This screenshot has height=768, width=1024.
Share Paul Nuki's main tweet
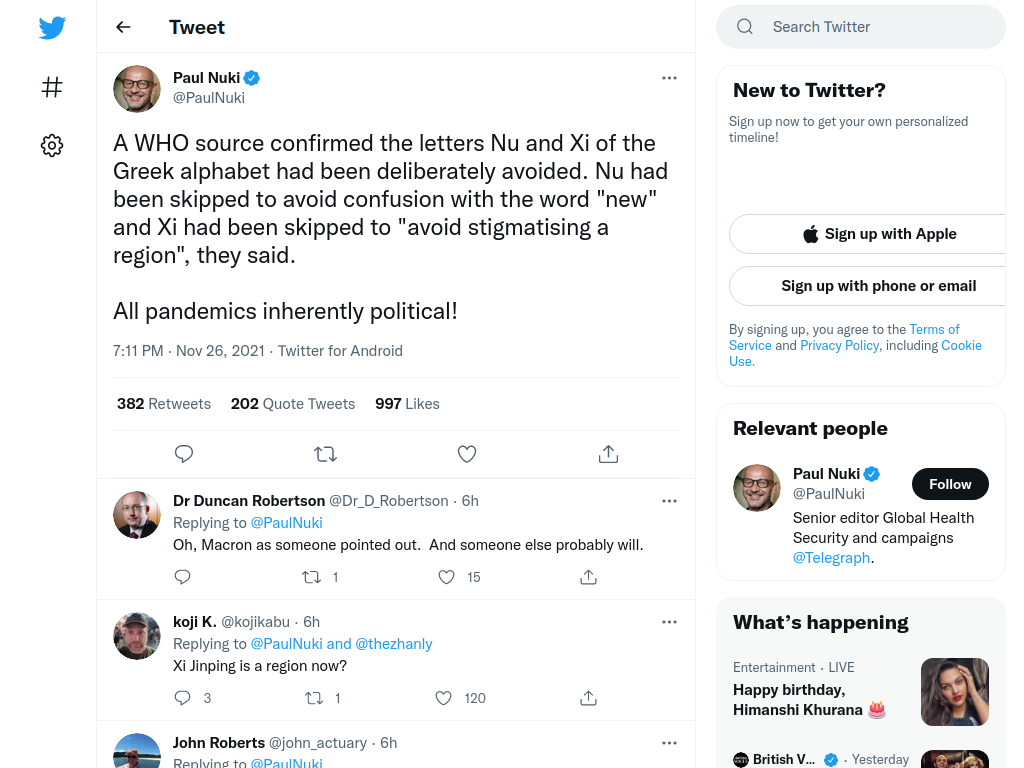click(608, 454)
